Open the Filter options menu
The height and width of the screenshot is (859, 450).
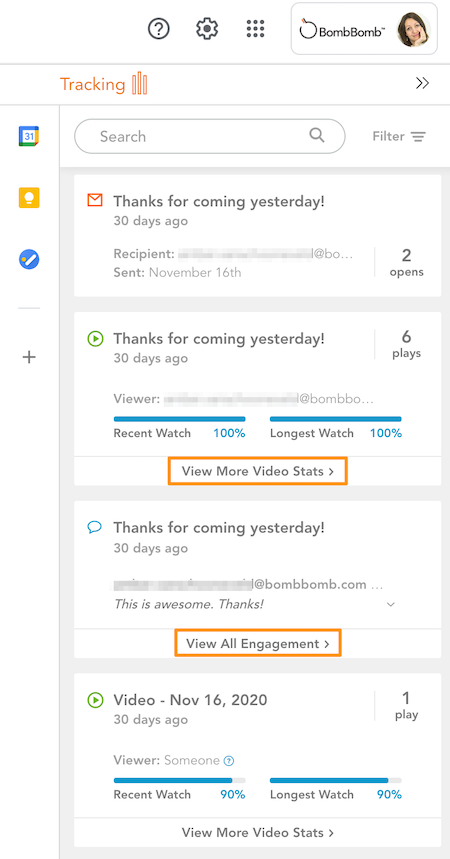pos(399,136)
